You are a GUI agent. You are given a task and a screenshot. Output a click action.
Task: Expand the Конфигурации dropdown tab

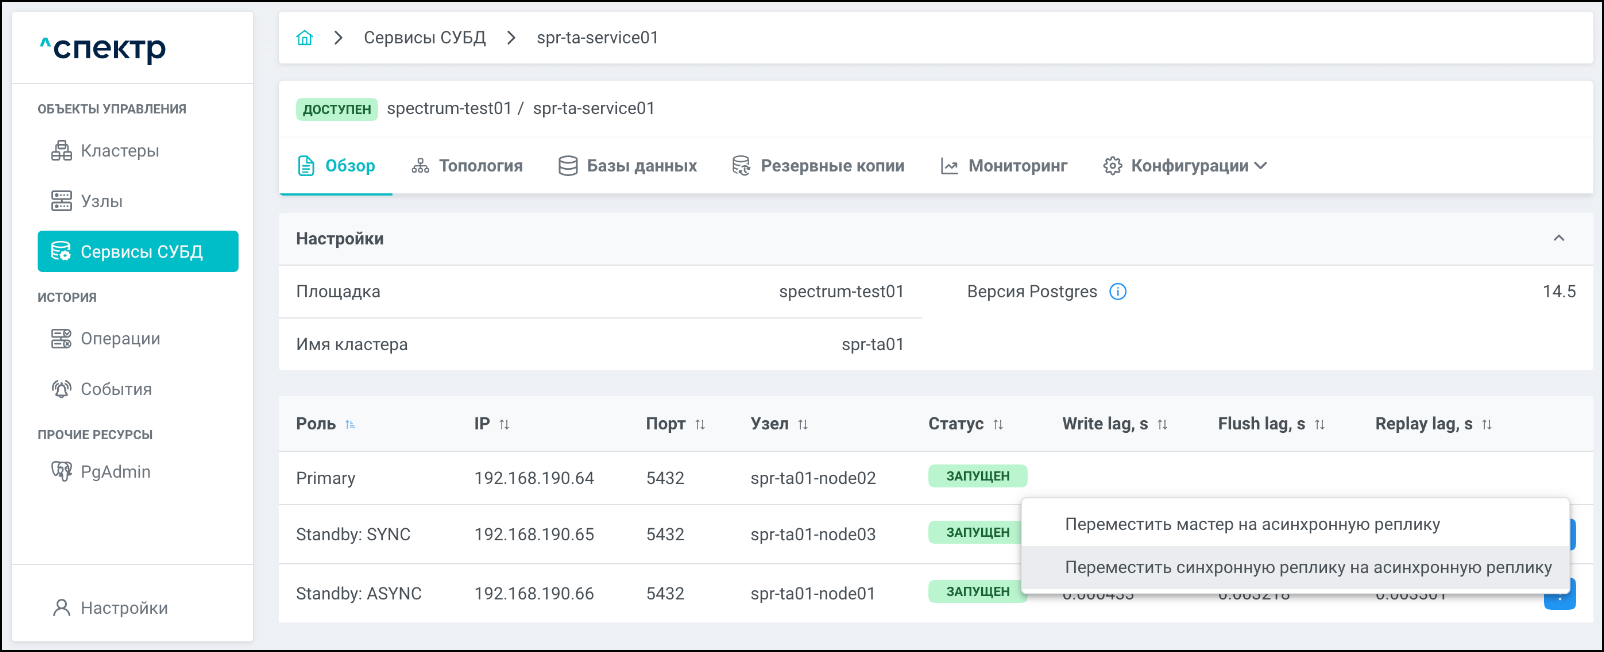point(1185,166)
